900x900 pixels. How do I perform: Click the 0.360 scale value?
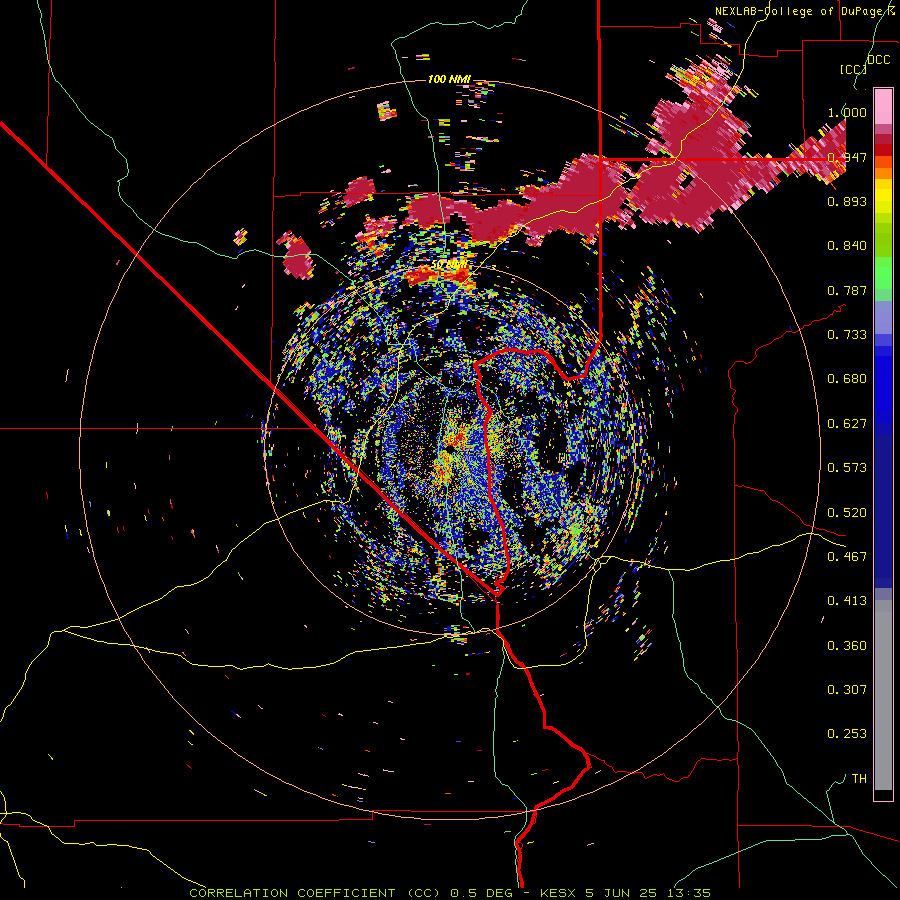[847, 646]
